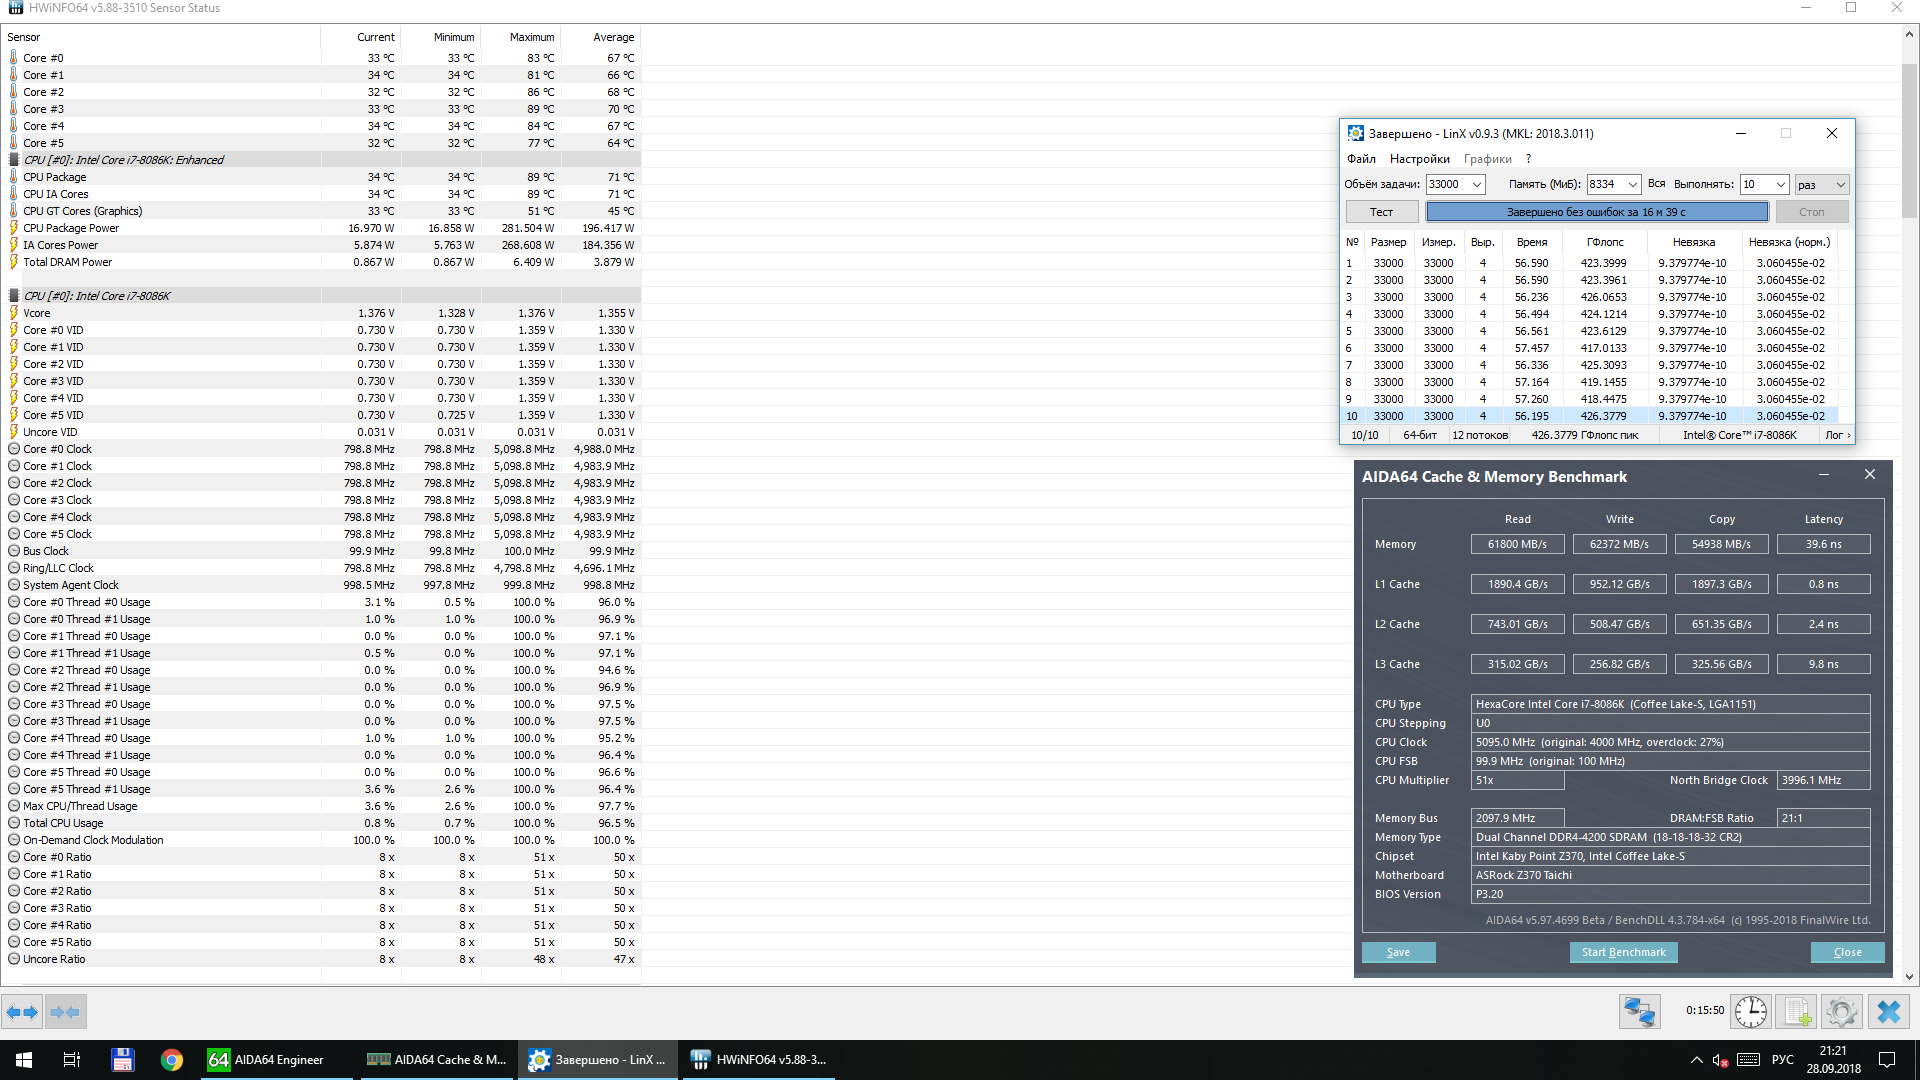Click the blue X close sensors icon
The height and width of the screenshot is (1080, 1920).
[x=1888, y=1012]
